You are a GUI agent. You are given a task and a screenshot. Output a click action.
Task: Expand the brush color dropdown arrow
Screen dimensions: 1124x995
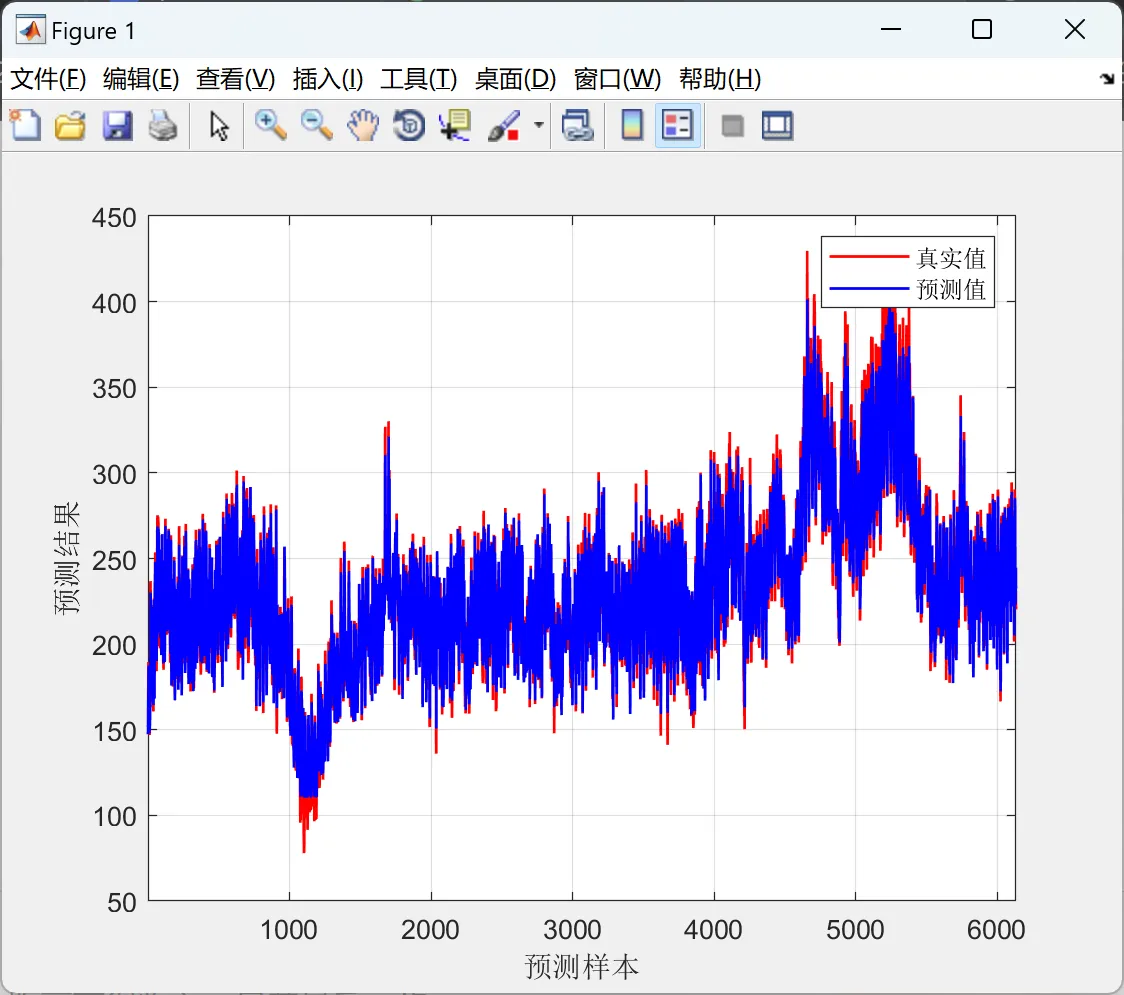[x=539, y=125]
